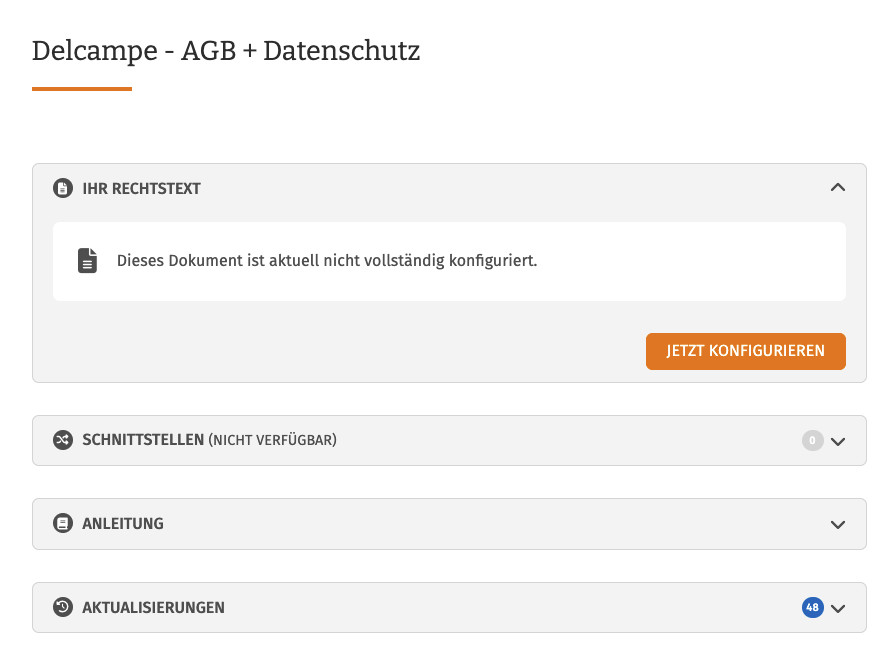The width and height of the screenshot is (890, 670).
Task: Click the shuffle icon beside SCHNITTSTELLEN
Action: click(x=62, y=440)
